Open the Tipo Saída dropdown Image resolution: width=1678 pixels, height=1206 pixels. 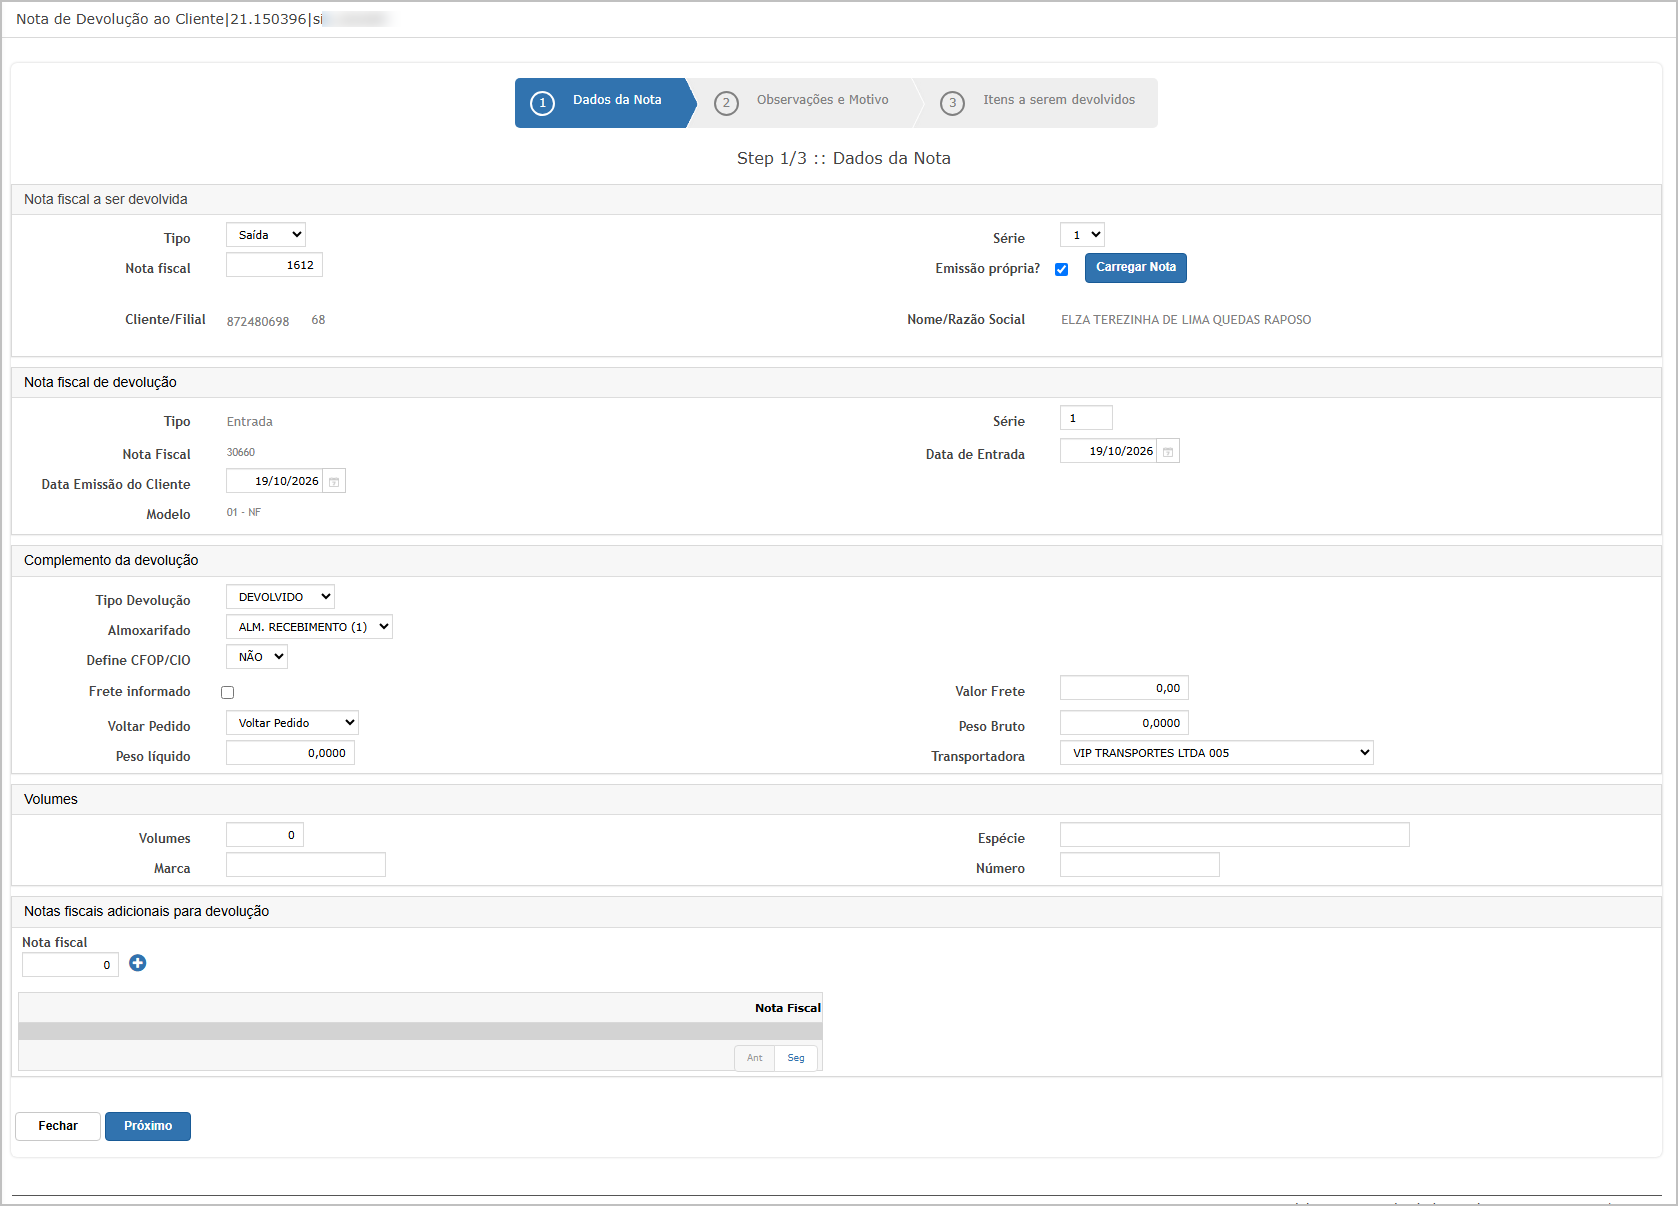tap(266, 235)
